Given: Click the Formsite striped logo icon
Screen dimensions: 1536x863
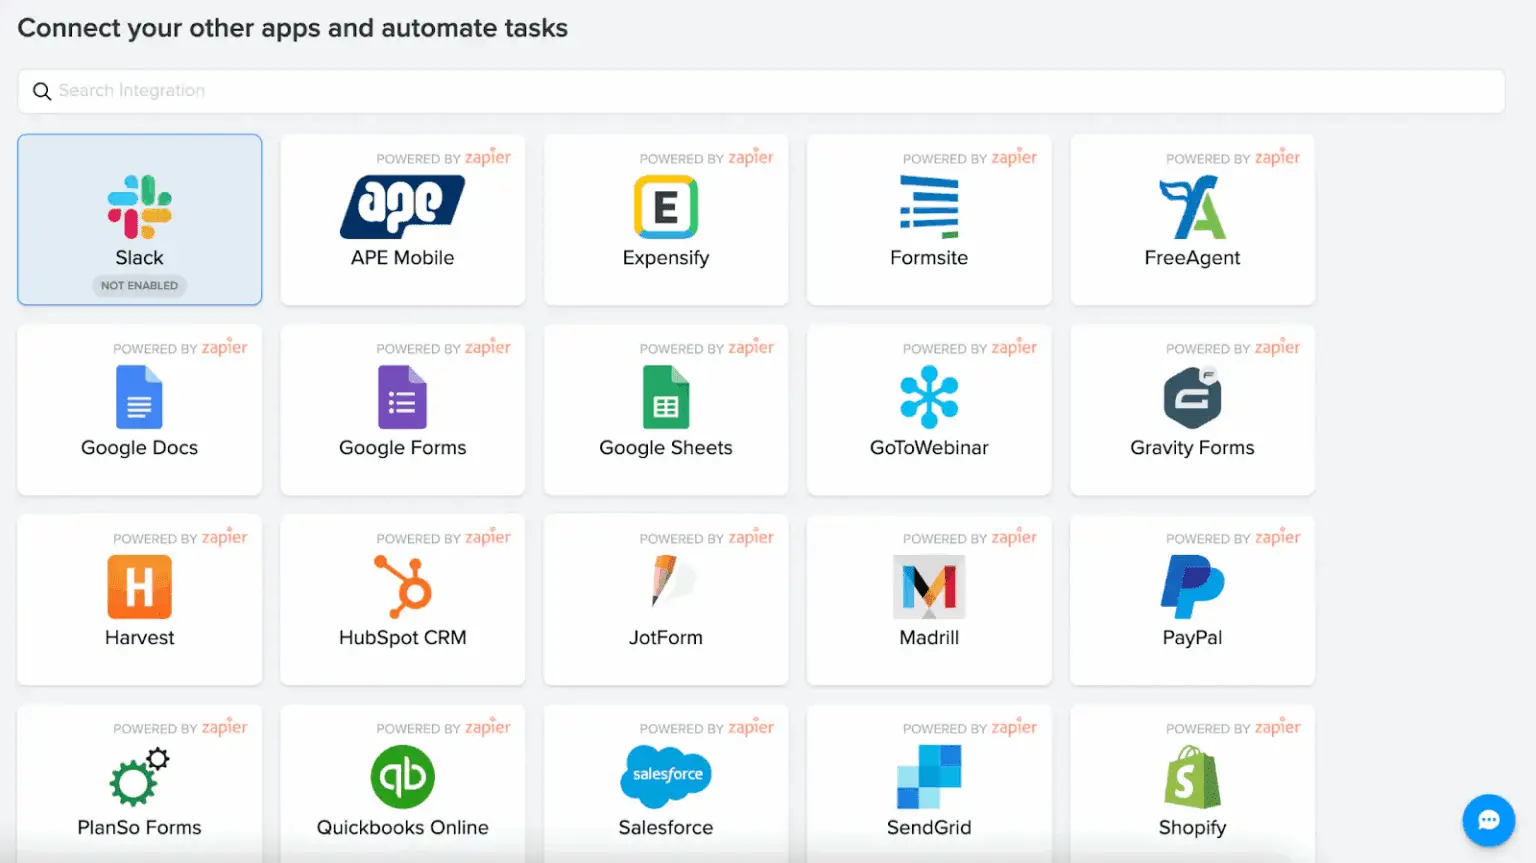Looking at the screenshot, I should [x=929, y=206].
